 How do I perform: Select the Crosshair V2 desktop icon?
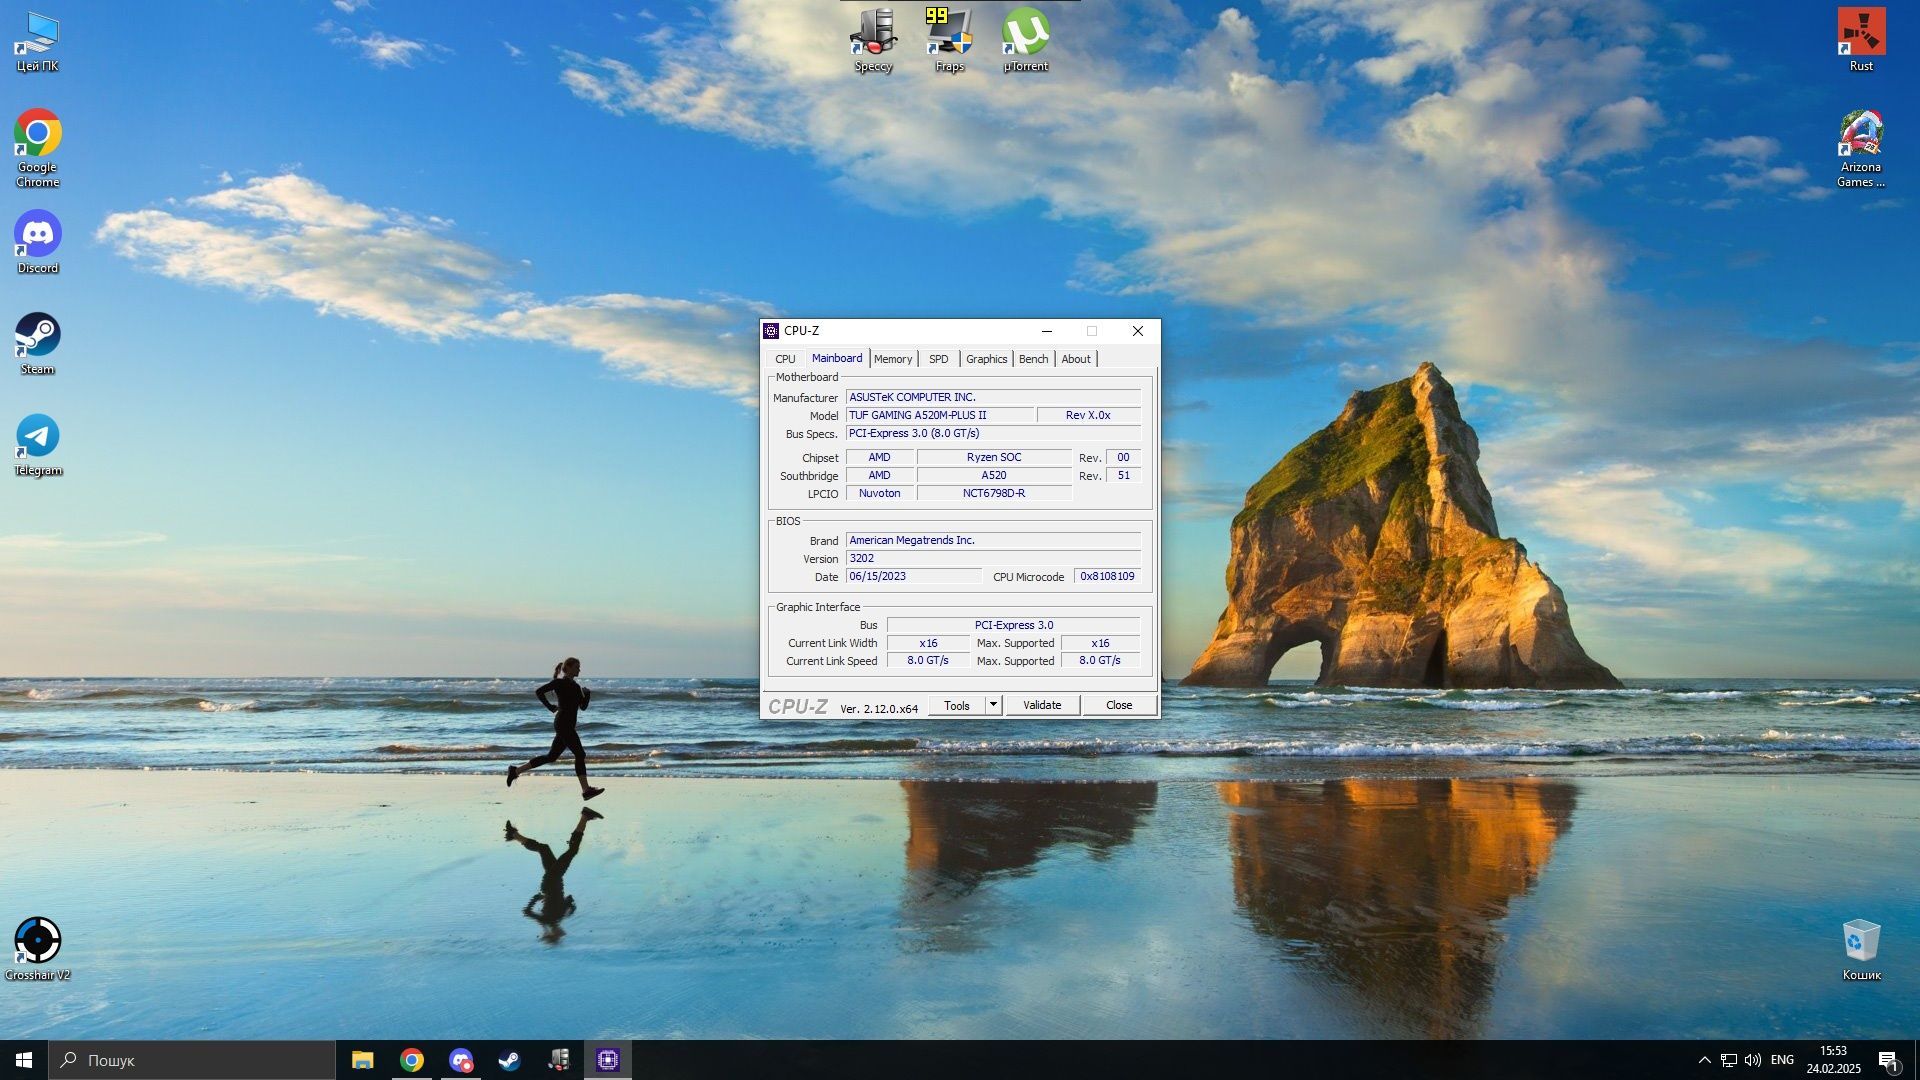[38, 949]
